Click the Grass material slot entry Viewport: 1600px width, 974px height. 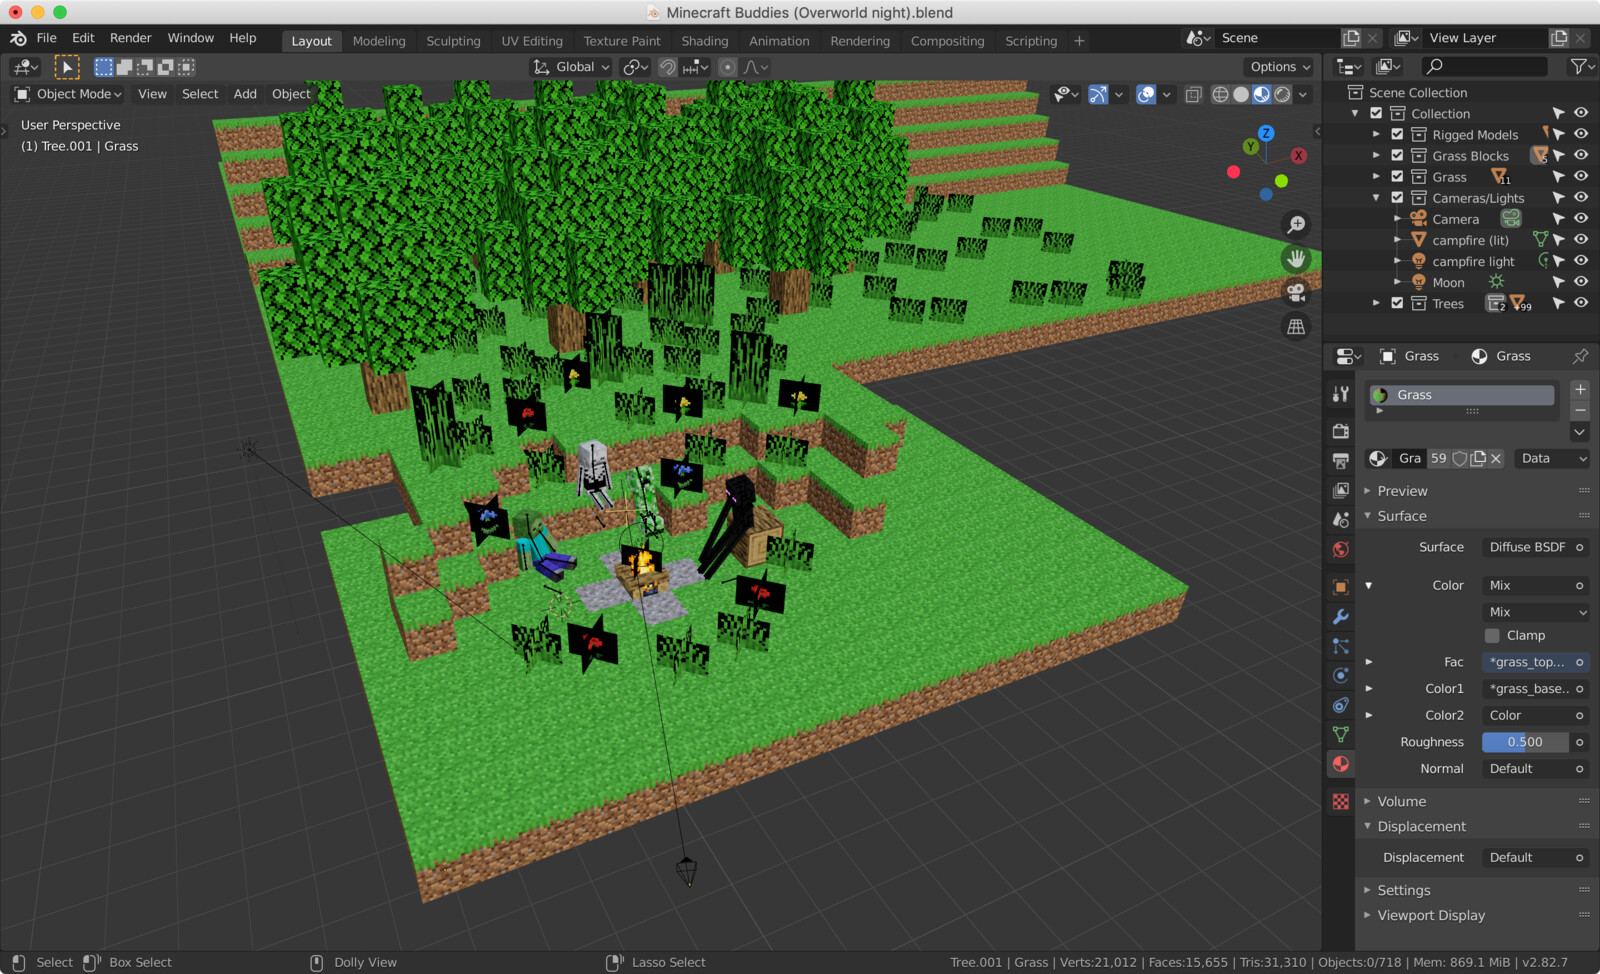point(1461,395)
